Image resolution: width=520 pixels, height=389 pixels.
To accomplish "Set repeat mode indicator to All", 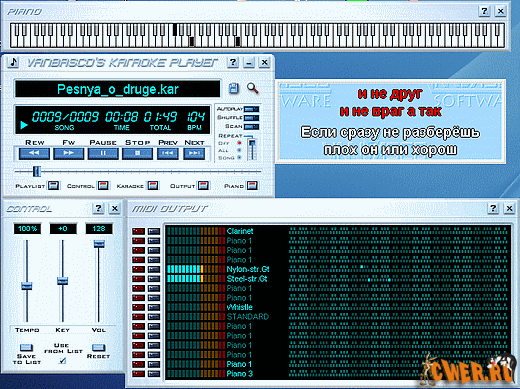I will click(x=239, y=150).
